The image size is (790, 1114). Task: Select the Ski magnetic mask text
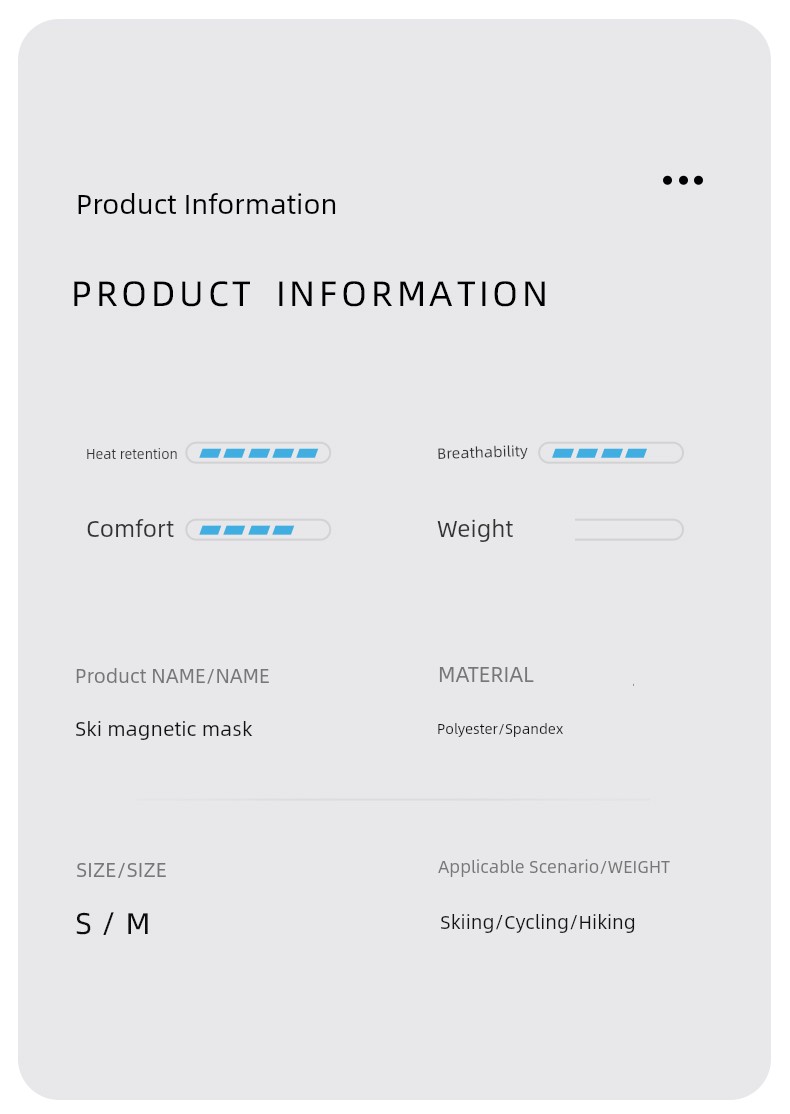point(164,729)
